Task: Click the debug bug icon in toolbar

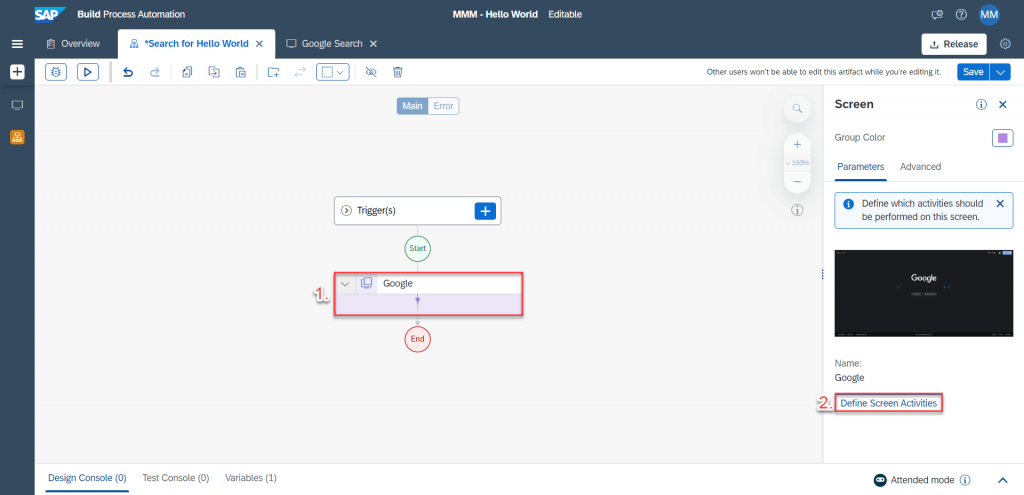Action: point(56,72)
